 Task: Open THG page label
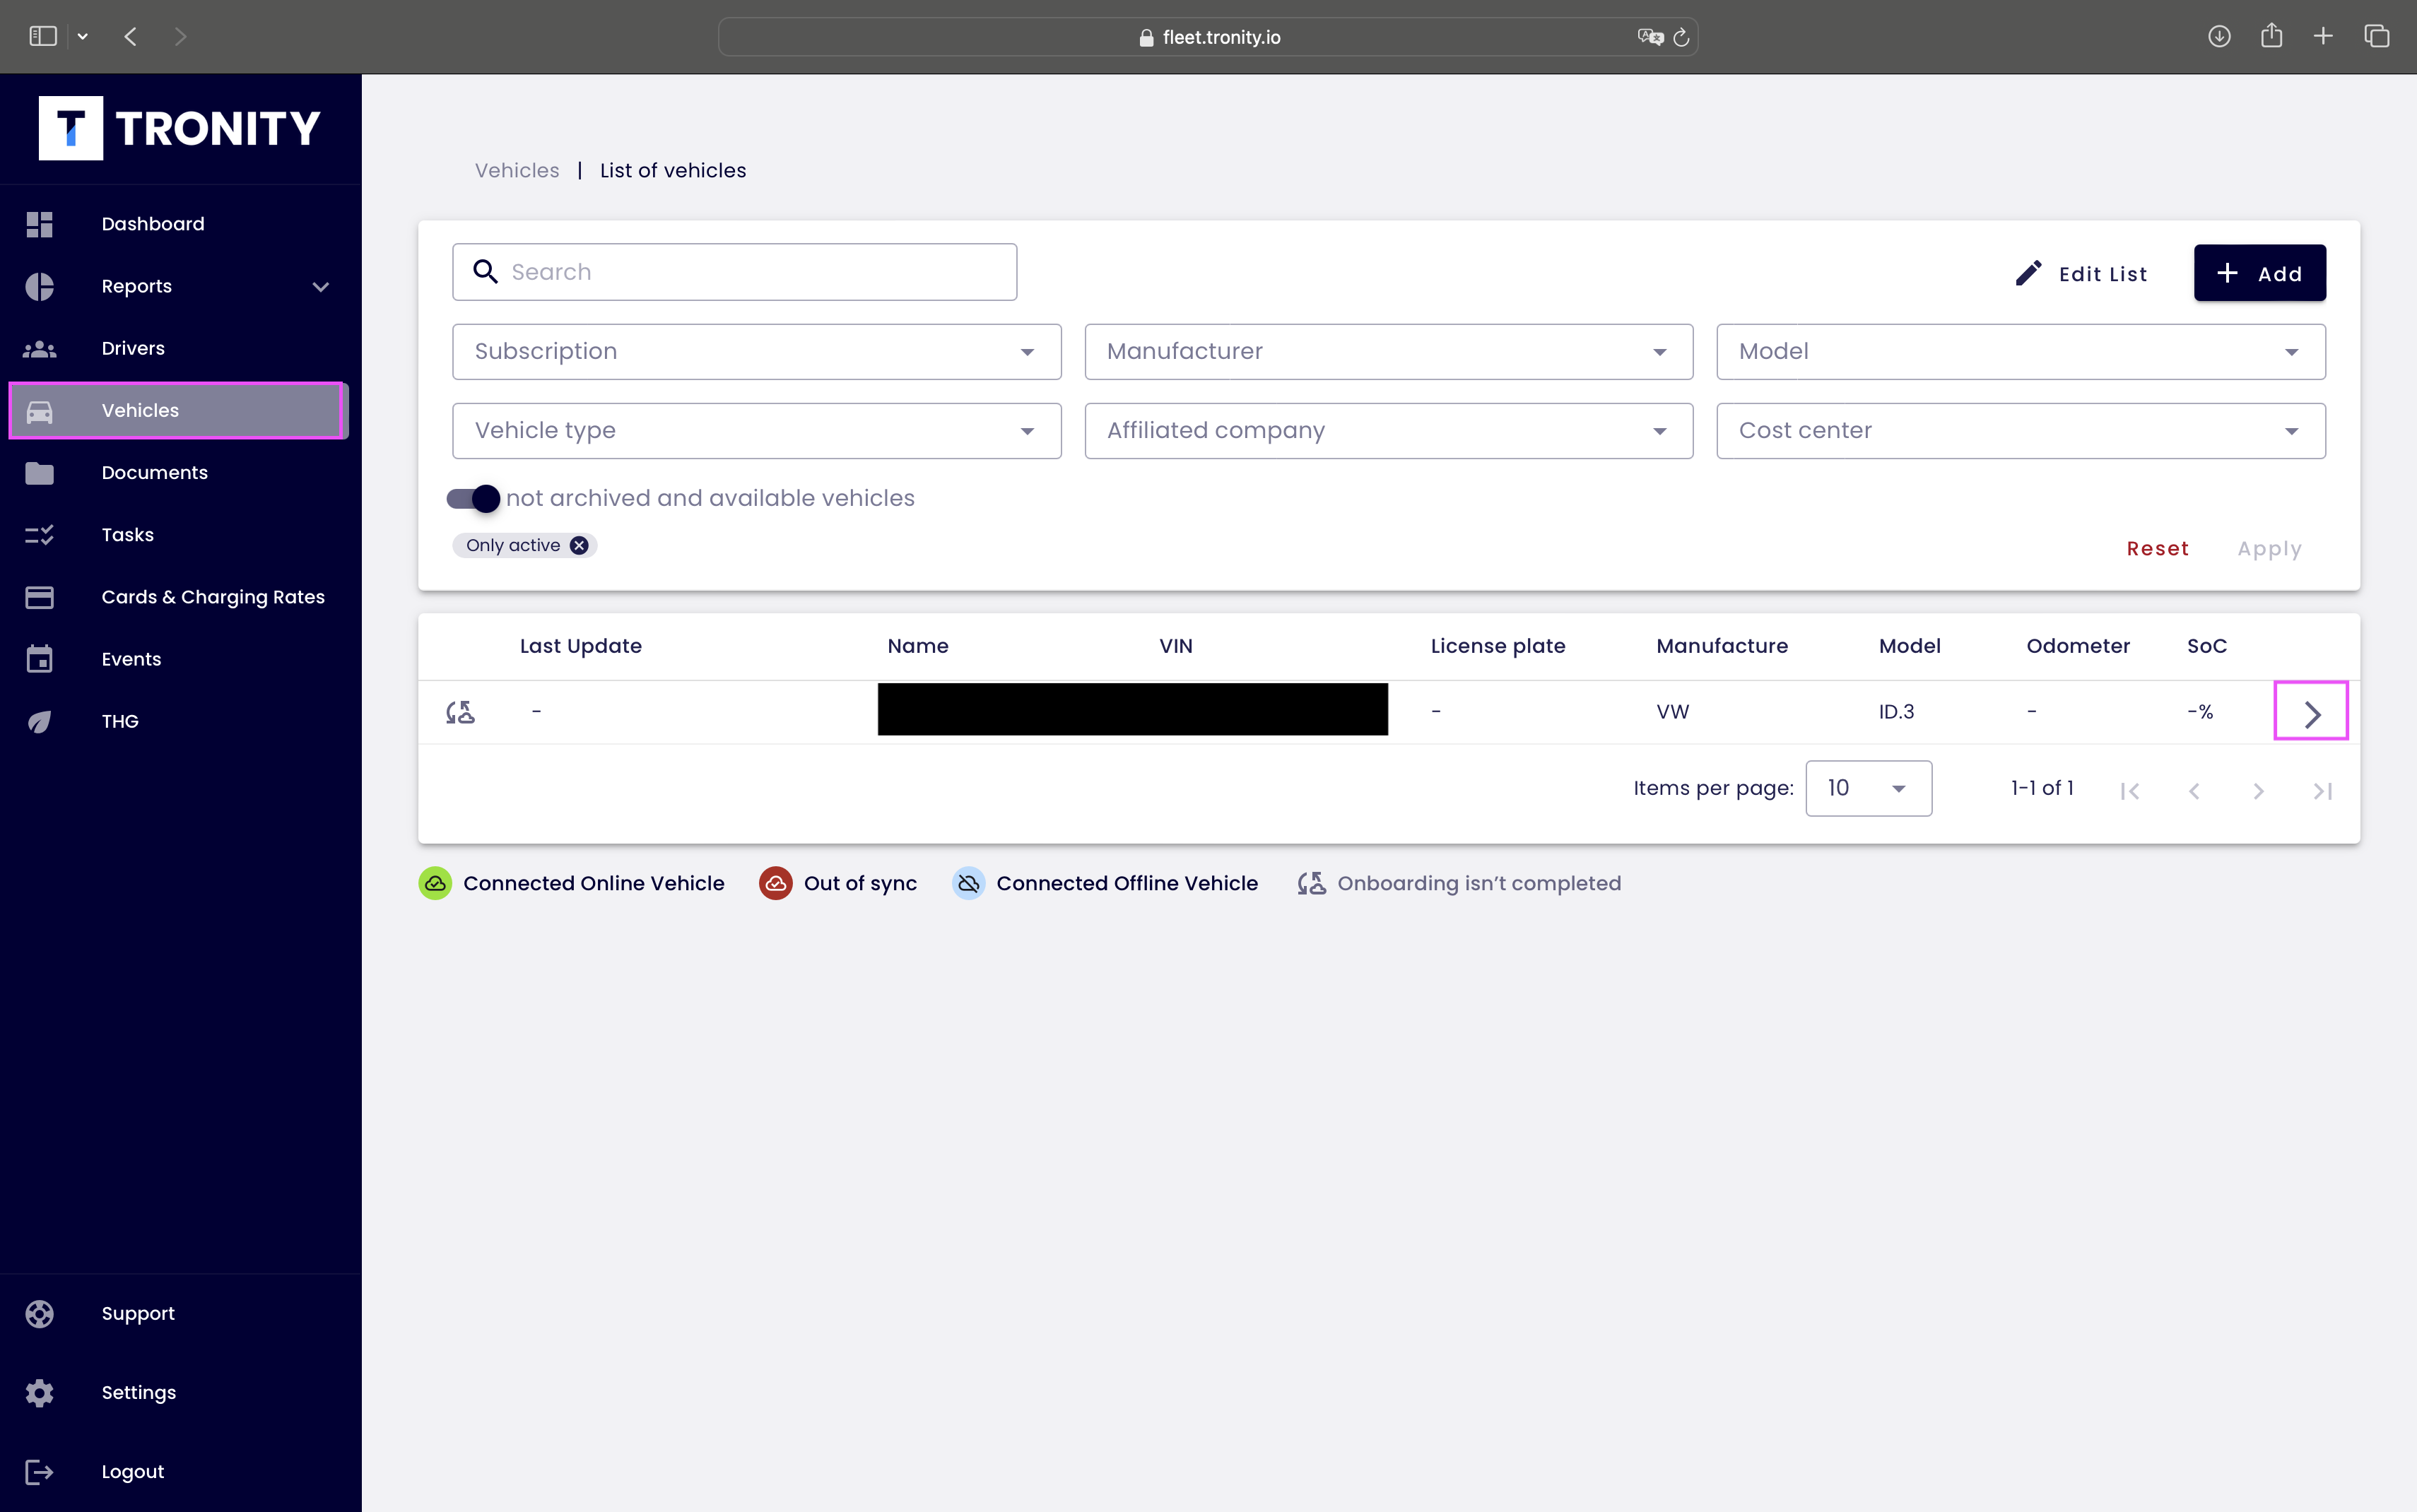pos(120,721)
